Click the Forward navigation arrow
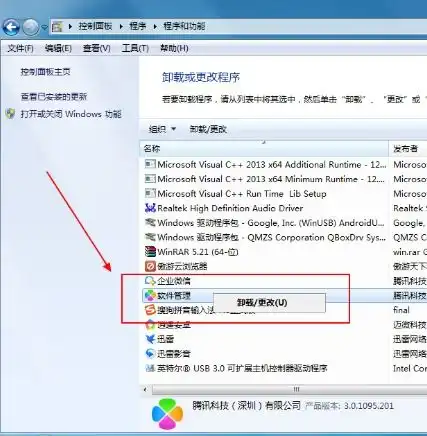Image resolution: width=427 pixels, height=436 pixels. [31, 27]
